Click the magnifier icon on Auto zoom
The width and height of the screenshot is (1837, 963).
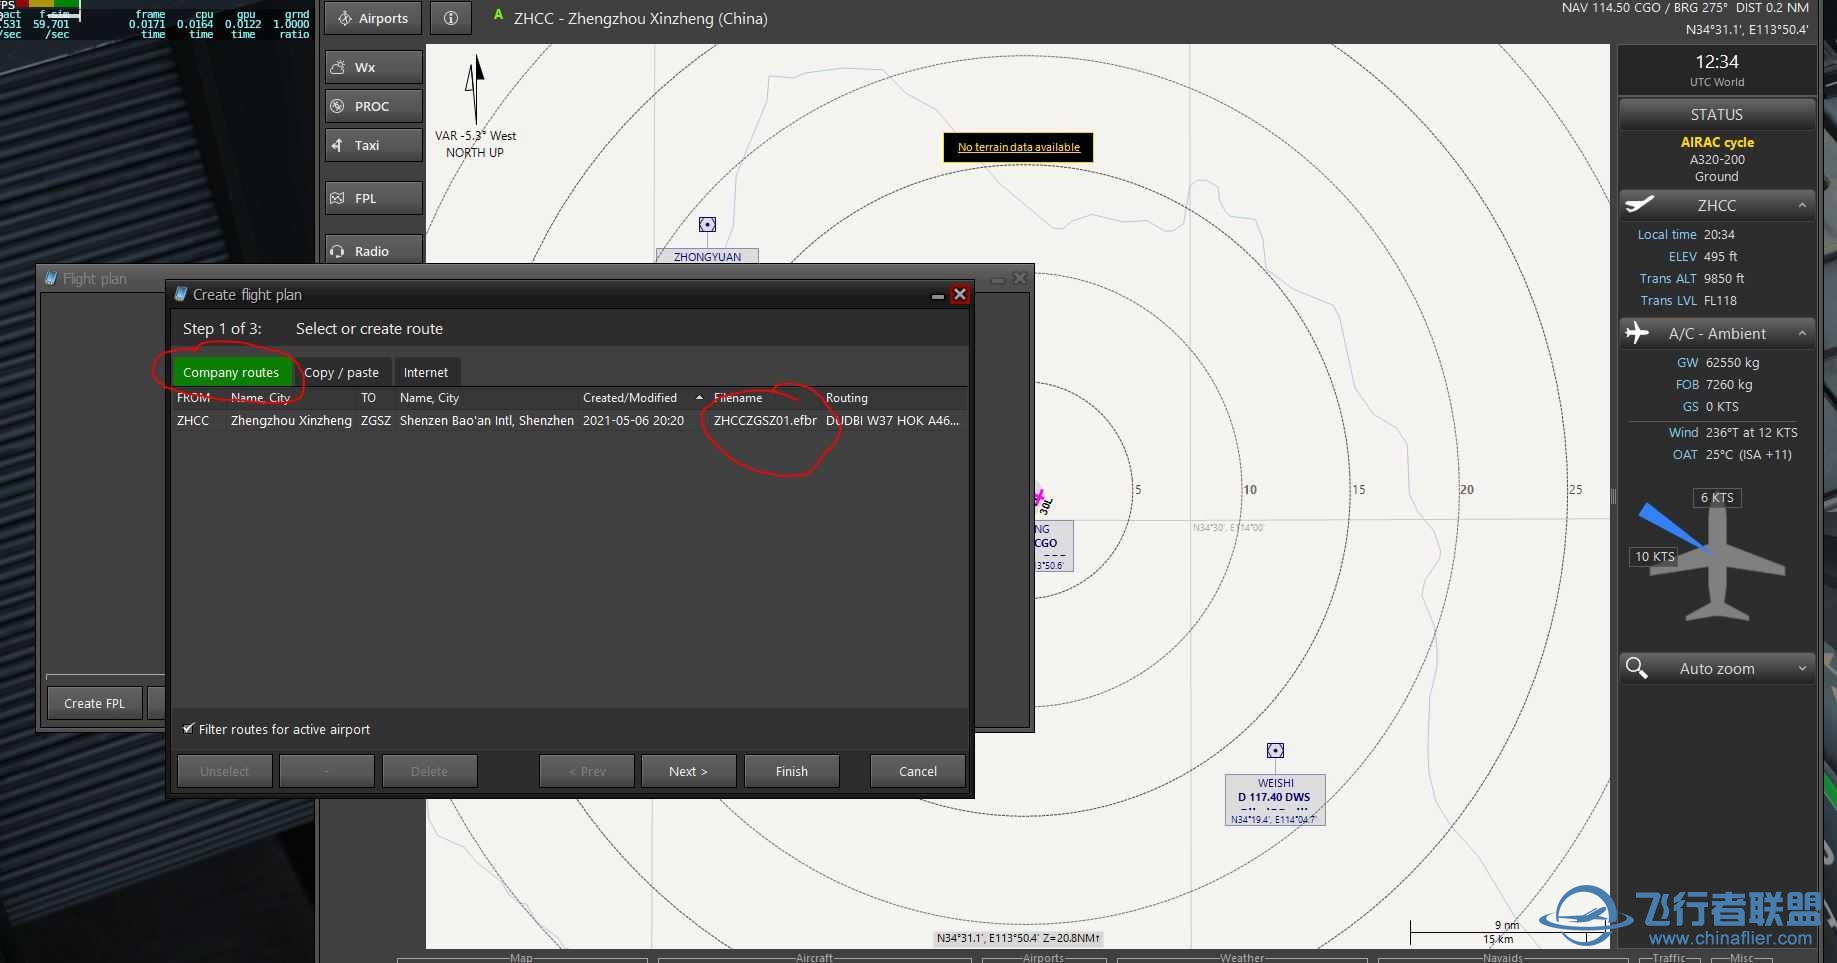coord(1637,668)
